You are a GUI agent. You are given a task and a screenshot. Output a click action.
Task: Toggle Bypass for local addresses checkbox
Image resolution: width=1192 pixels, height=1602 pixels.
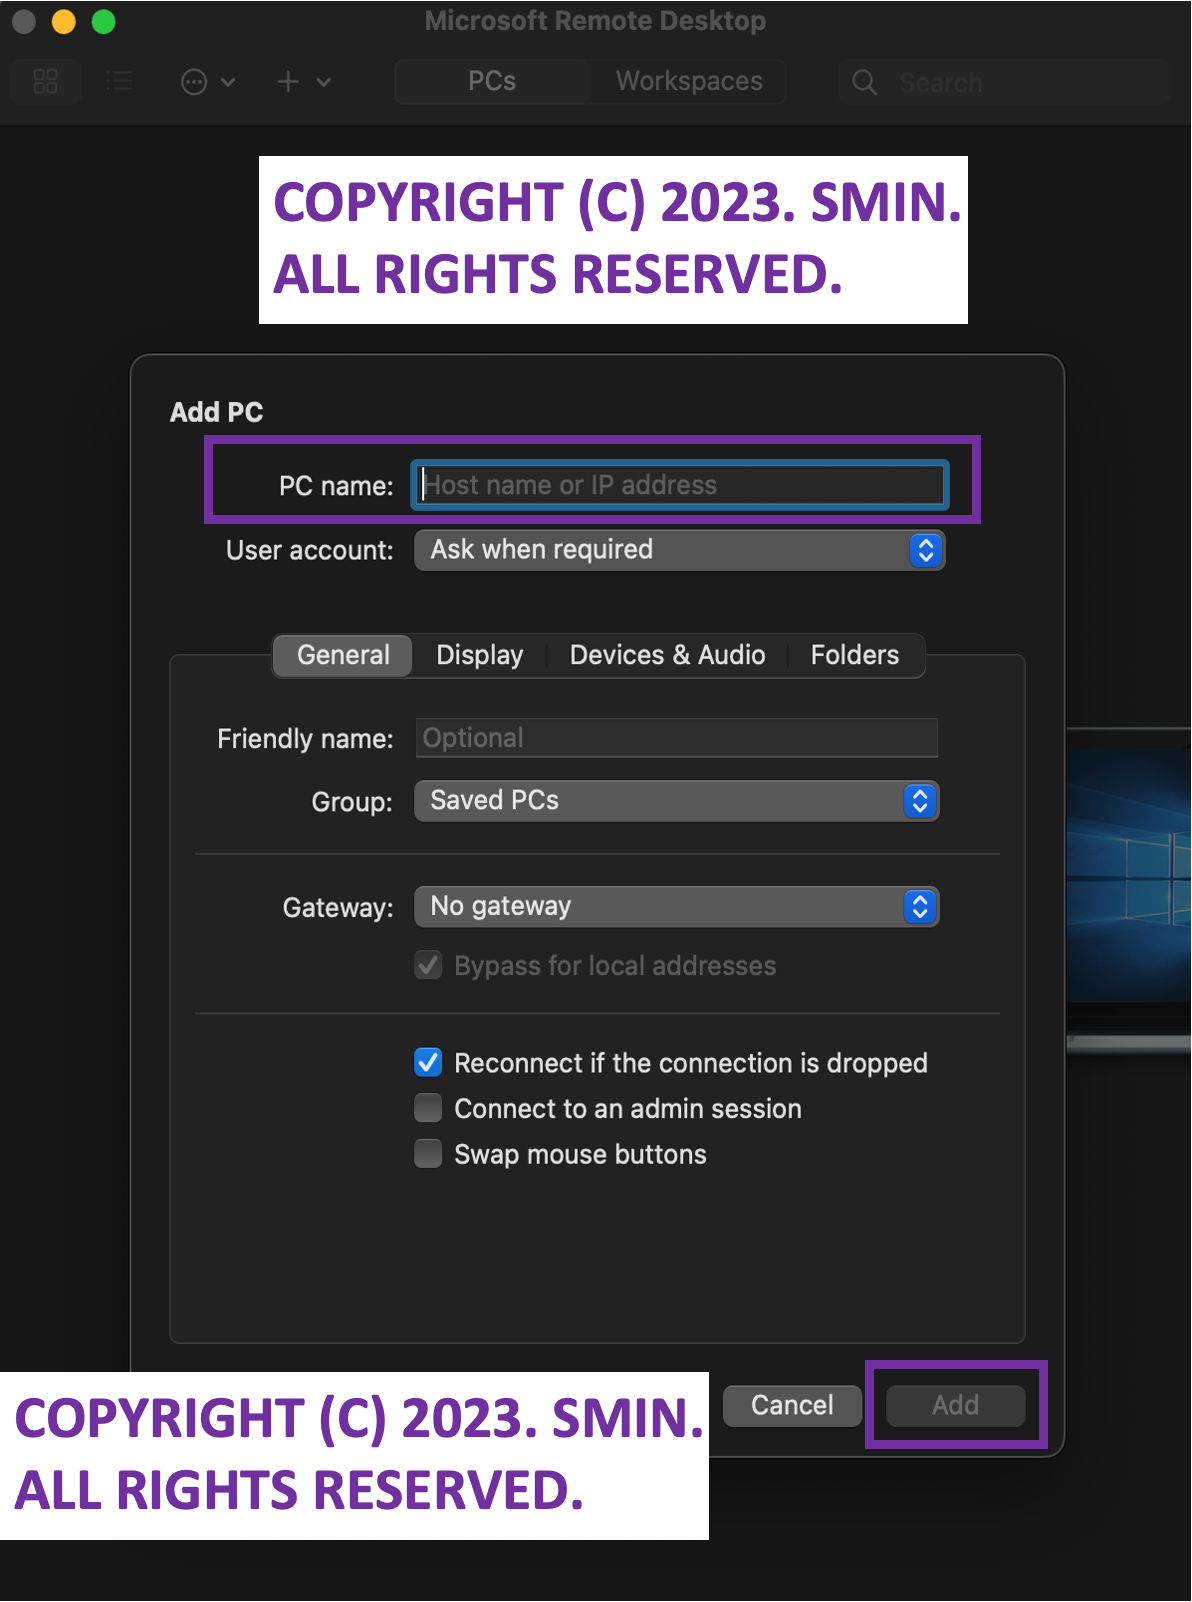point(428,966)
